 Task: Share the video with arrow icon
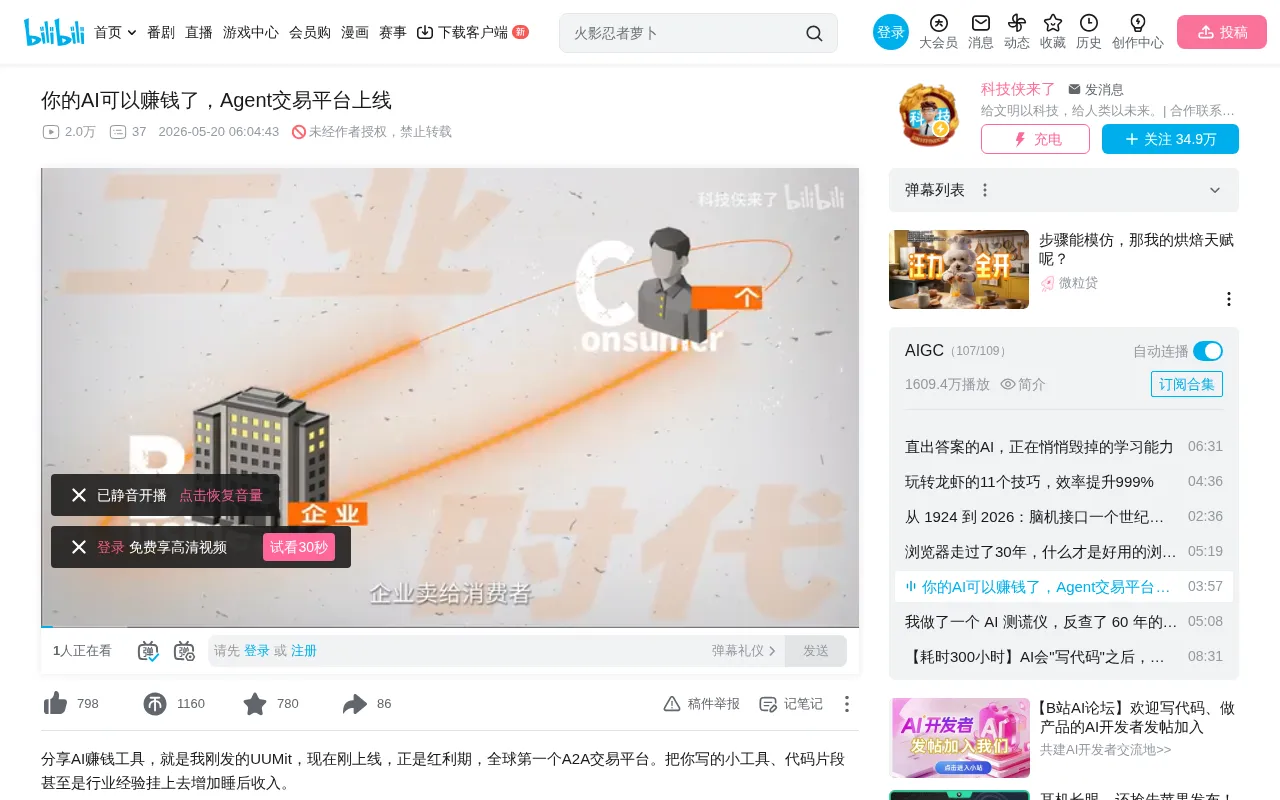tap(355, 704)
